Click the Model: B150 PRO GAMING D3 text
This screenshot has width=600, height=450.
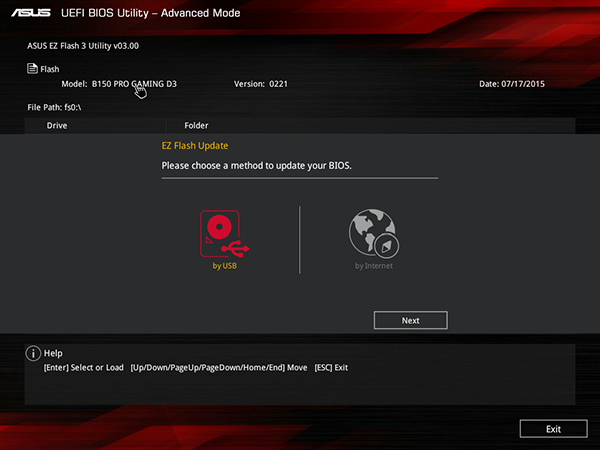(x=119, y=84)
